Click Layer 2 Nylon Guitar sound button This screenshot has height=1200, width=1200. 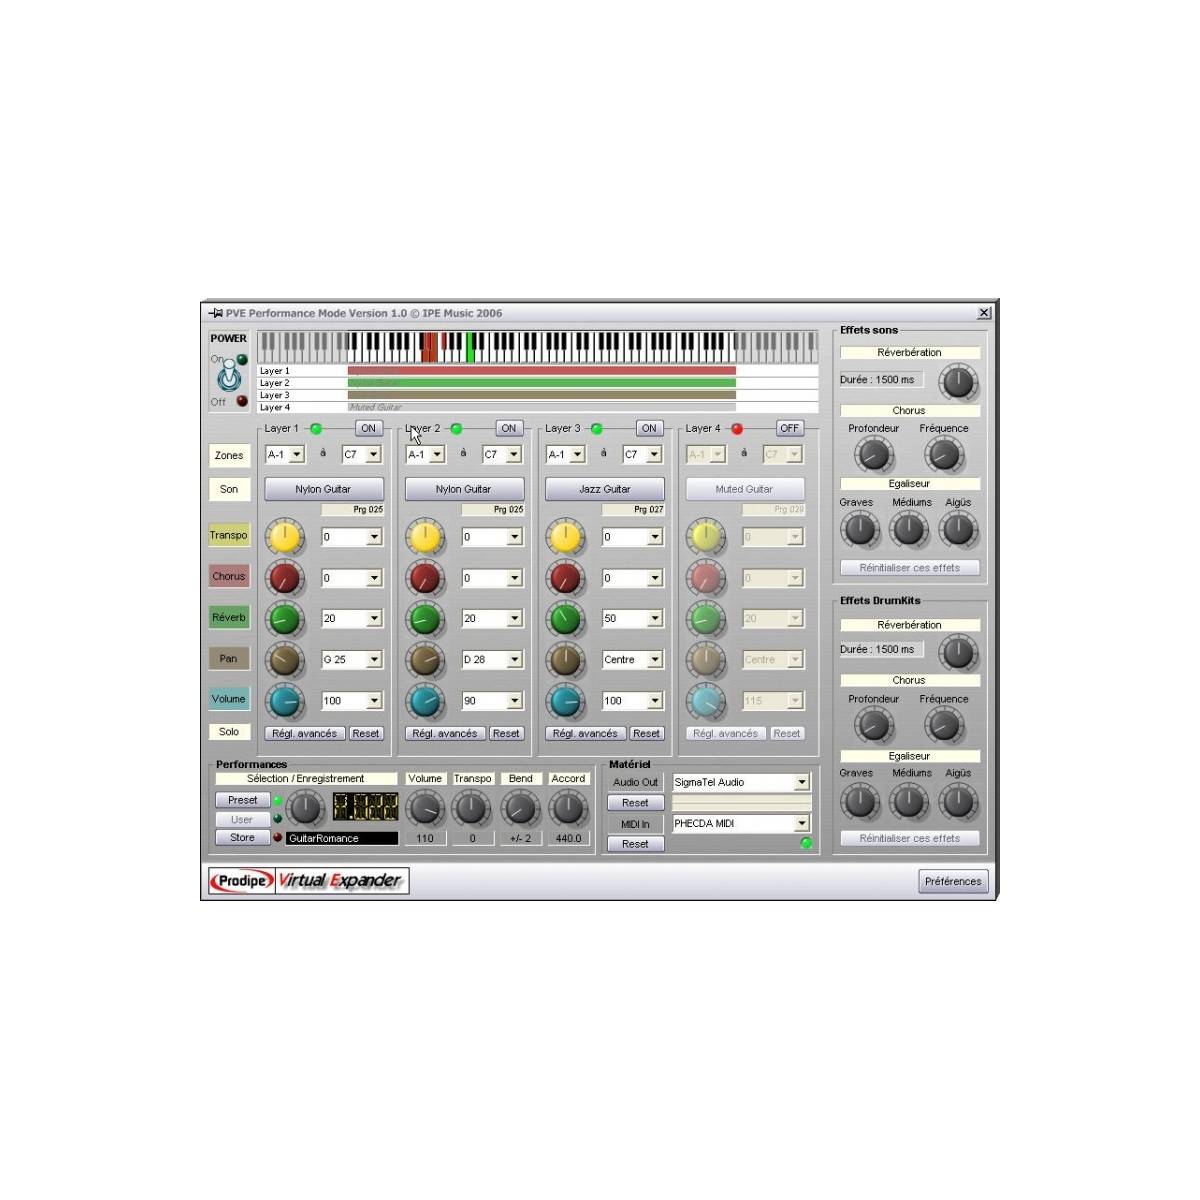464,489
